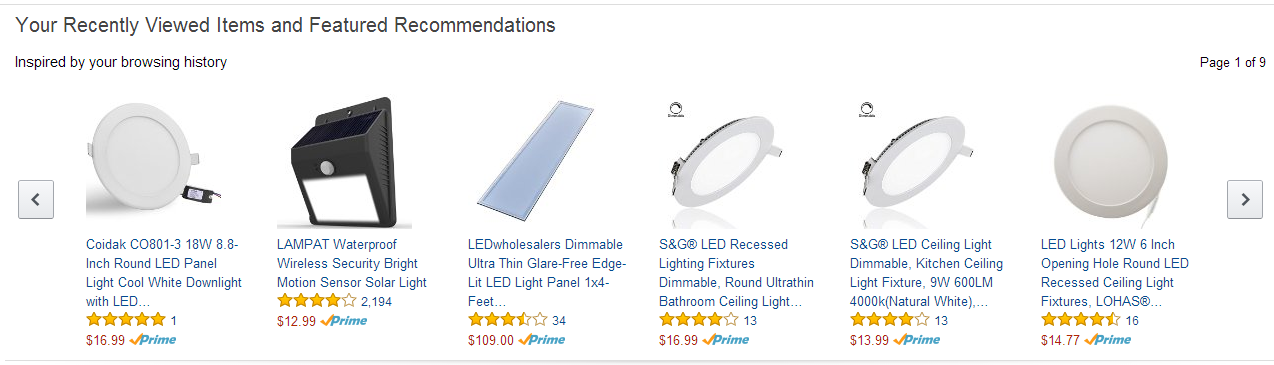
Task: Advance carousel with next arrow button
Action: tap(1245, 199)
